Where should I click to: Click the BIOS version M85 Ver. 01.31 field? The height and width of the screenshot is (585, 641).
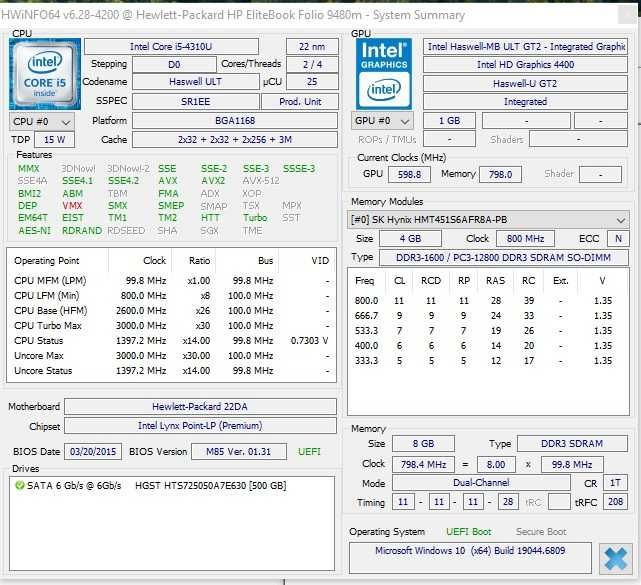coord(239,452)
